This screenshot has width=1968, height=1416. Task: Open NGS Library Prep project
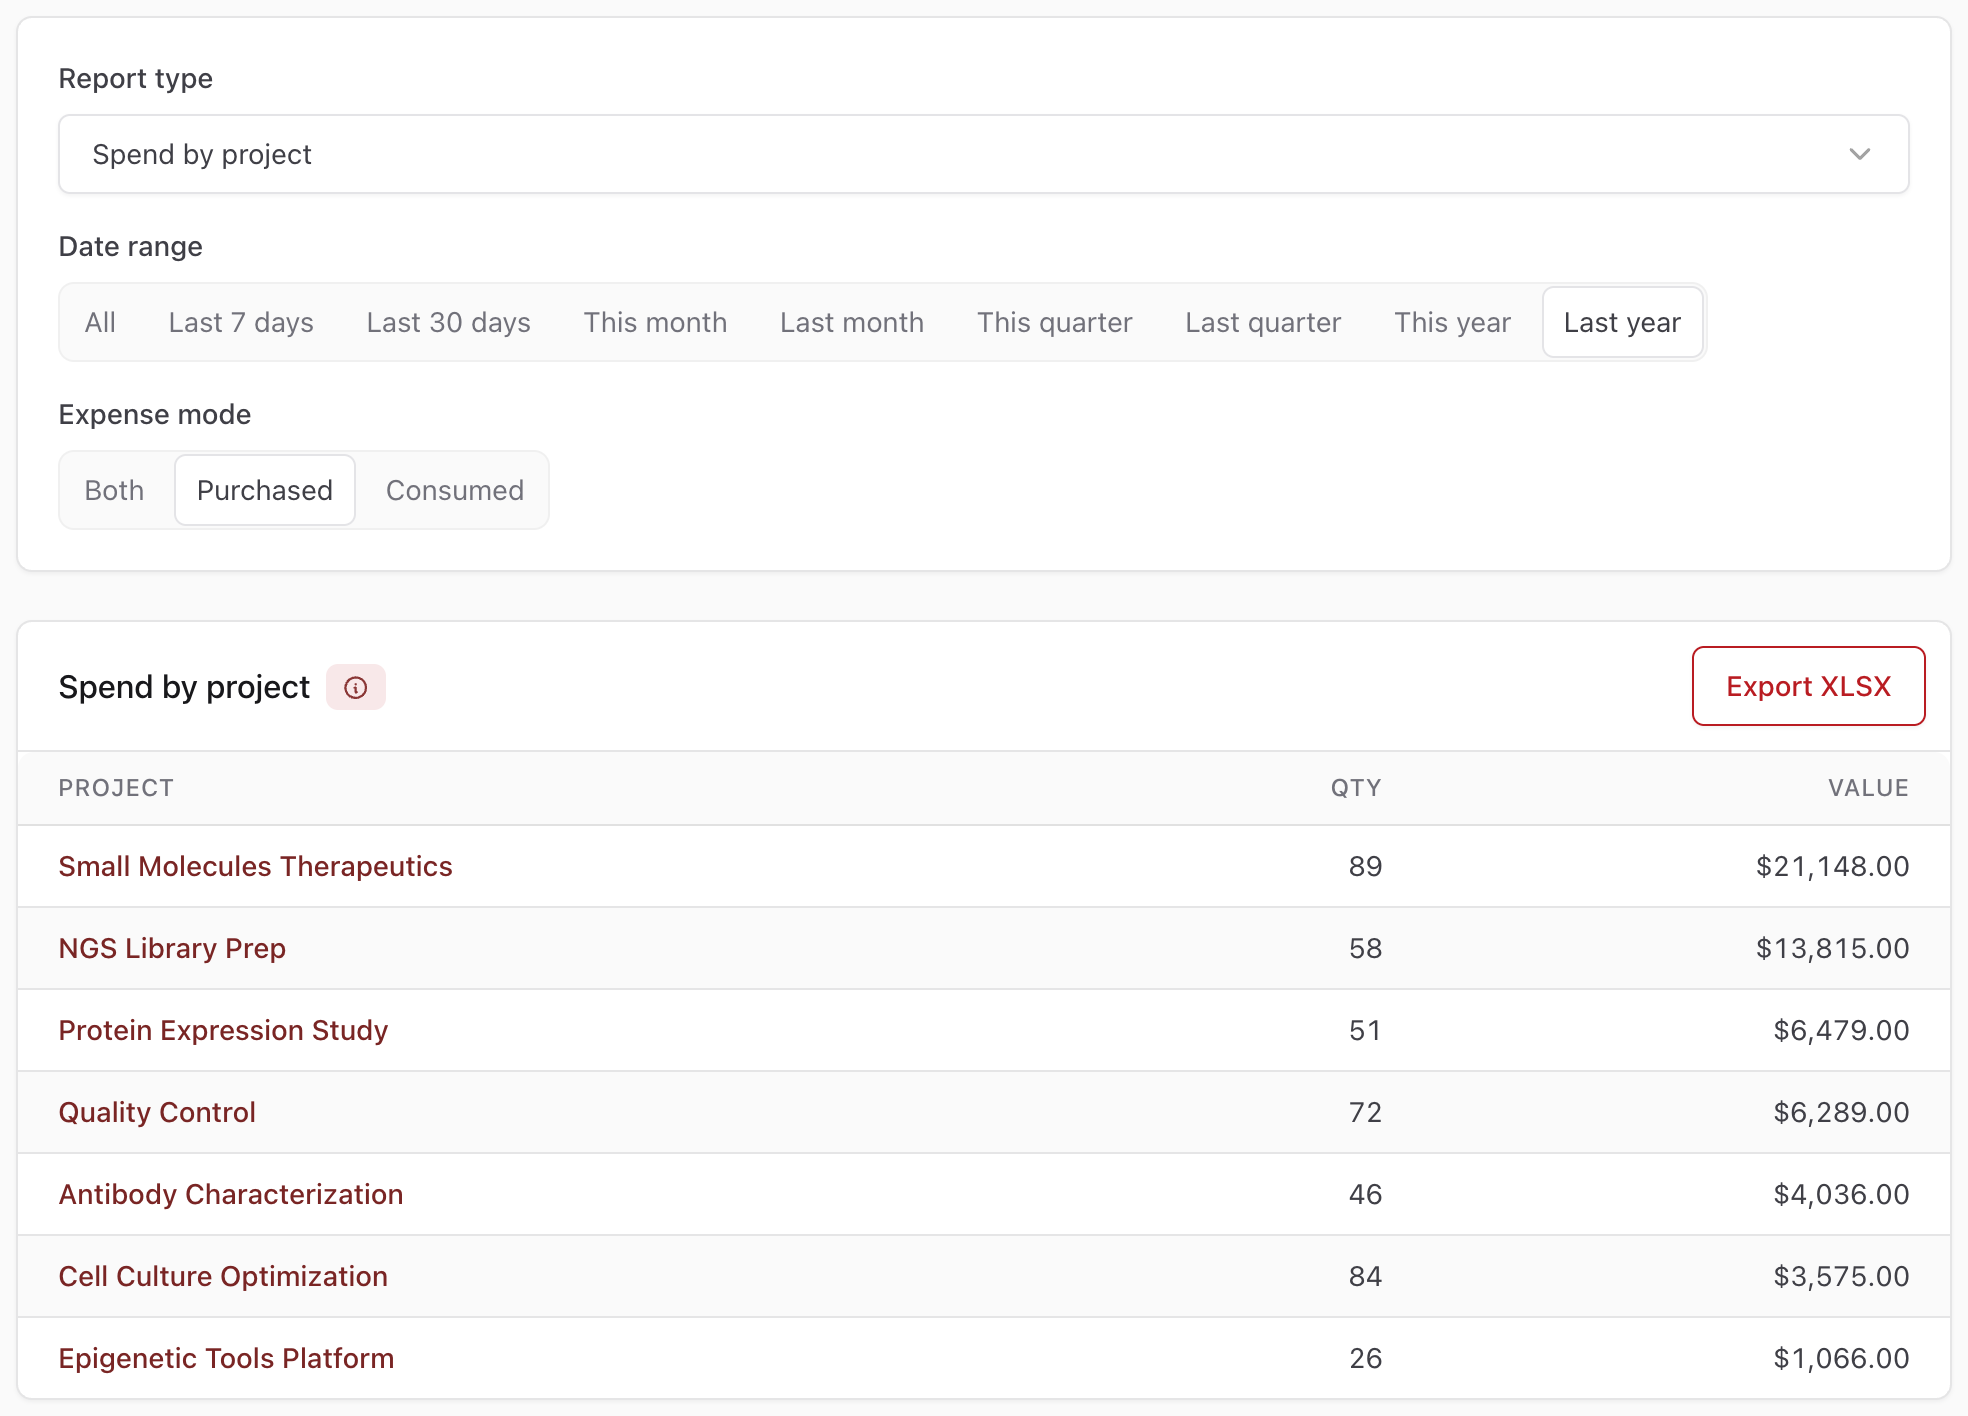coord(172,948)
